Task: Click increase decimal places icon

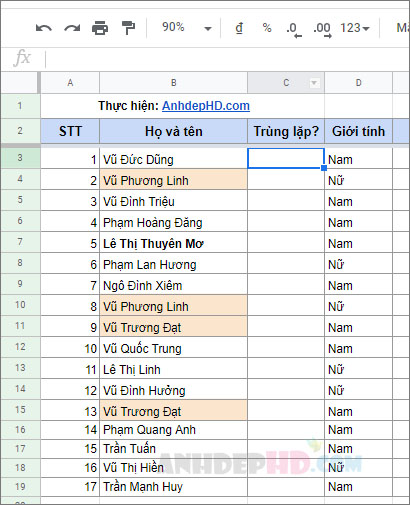Action: 322,30
